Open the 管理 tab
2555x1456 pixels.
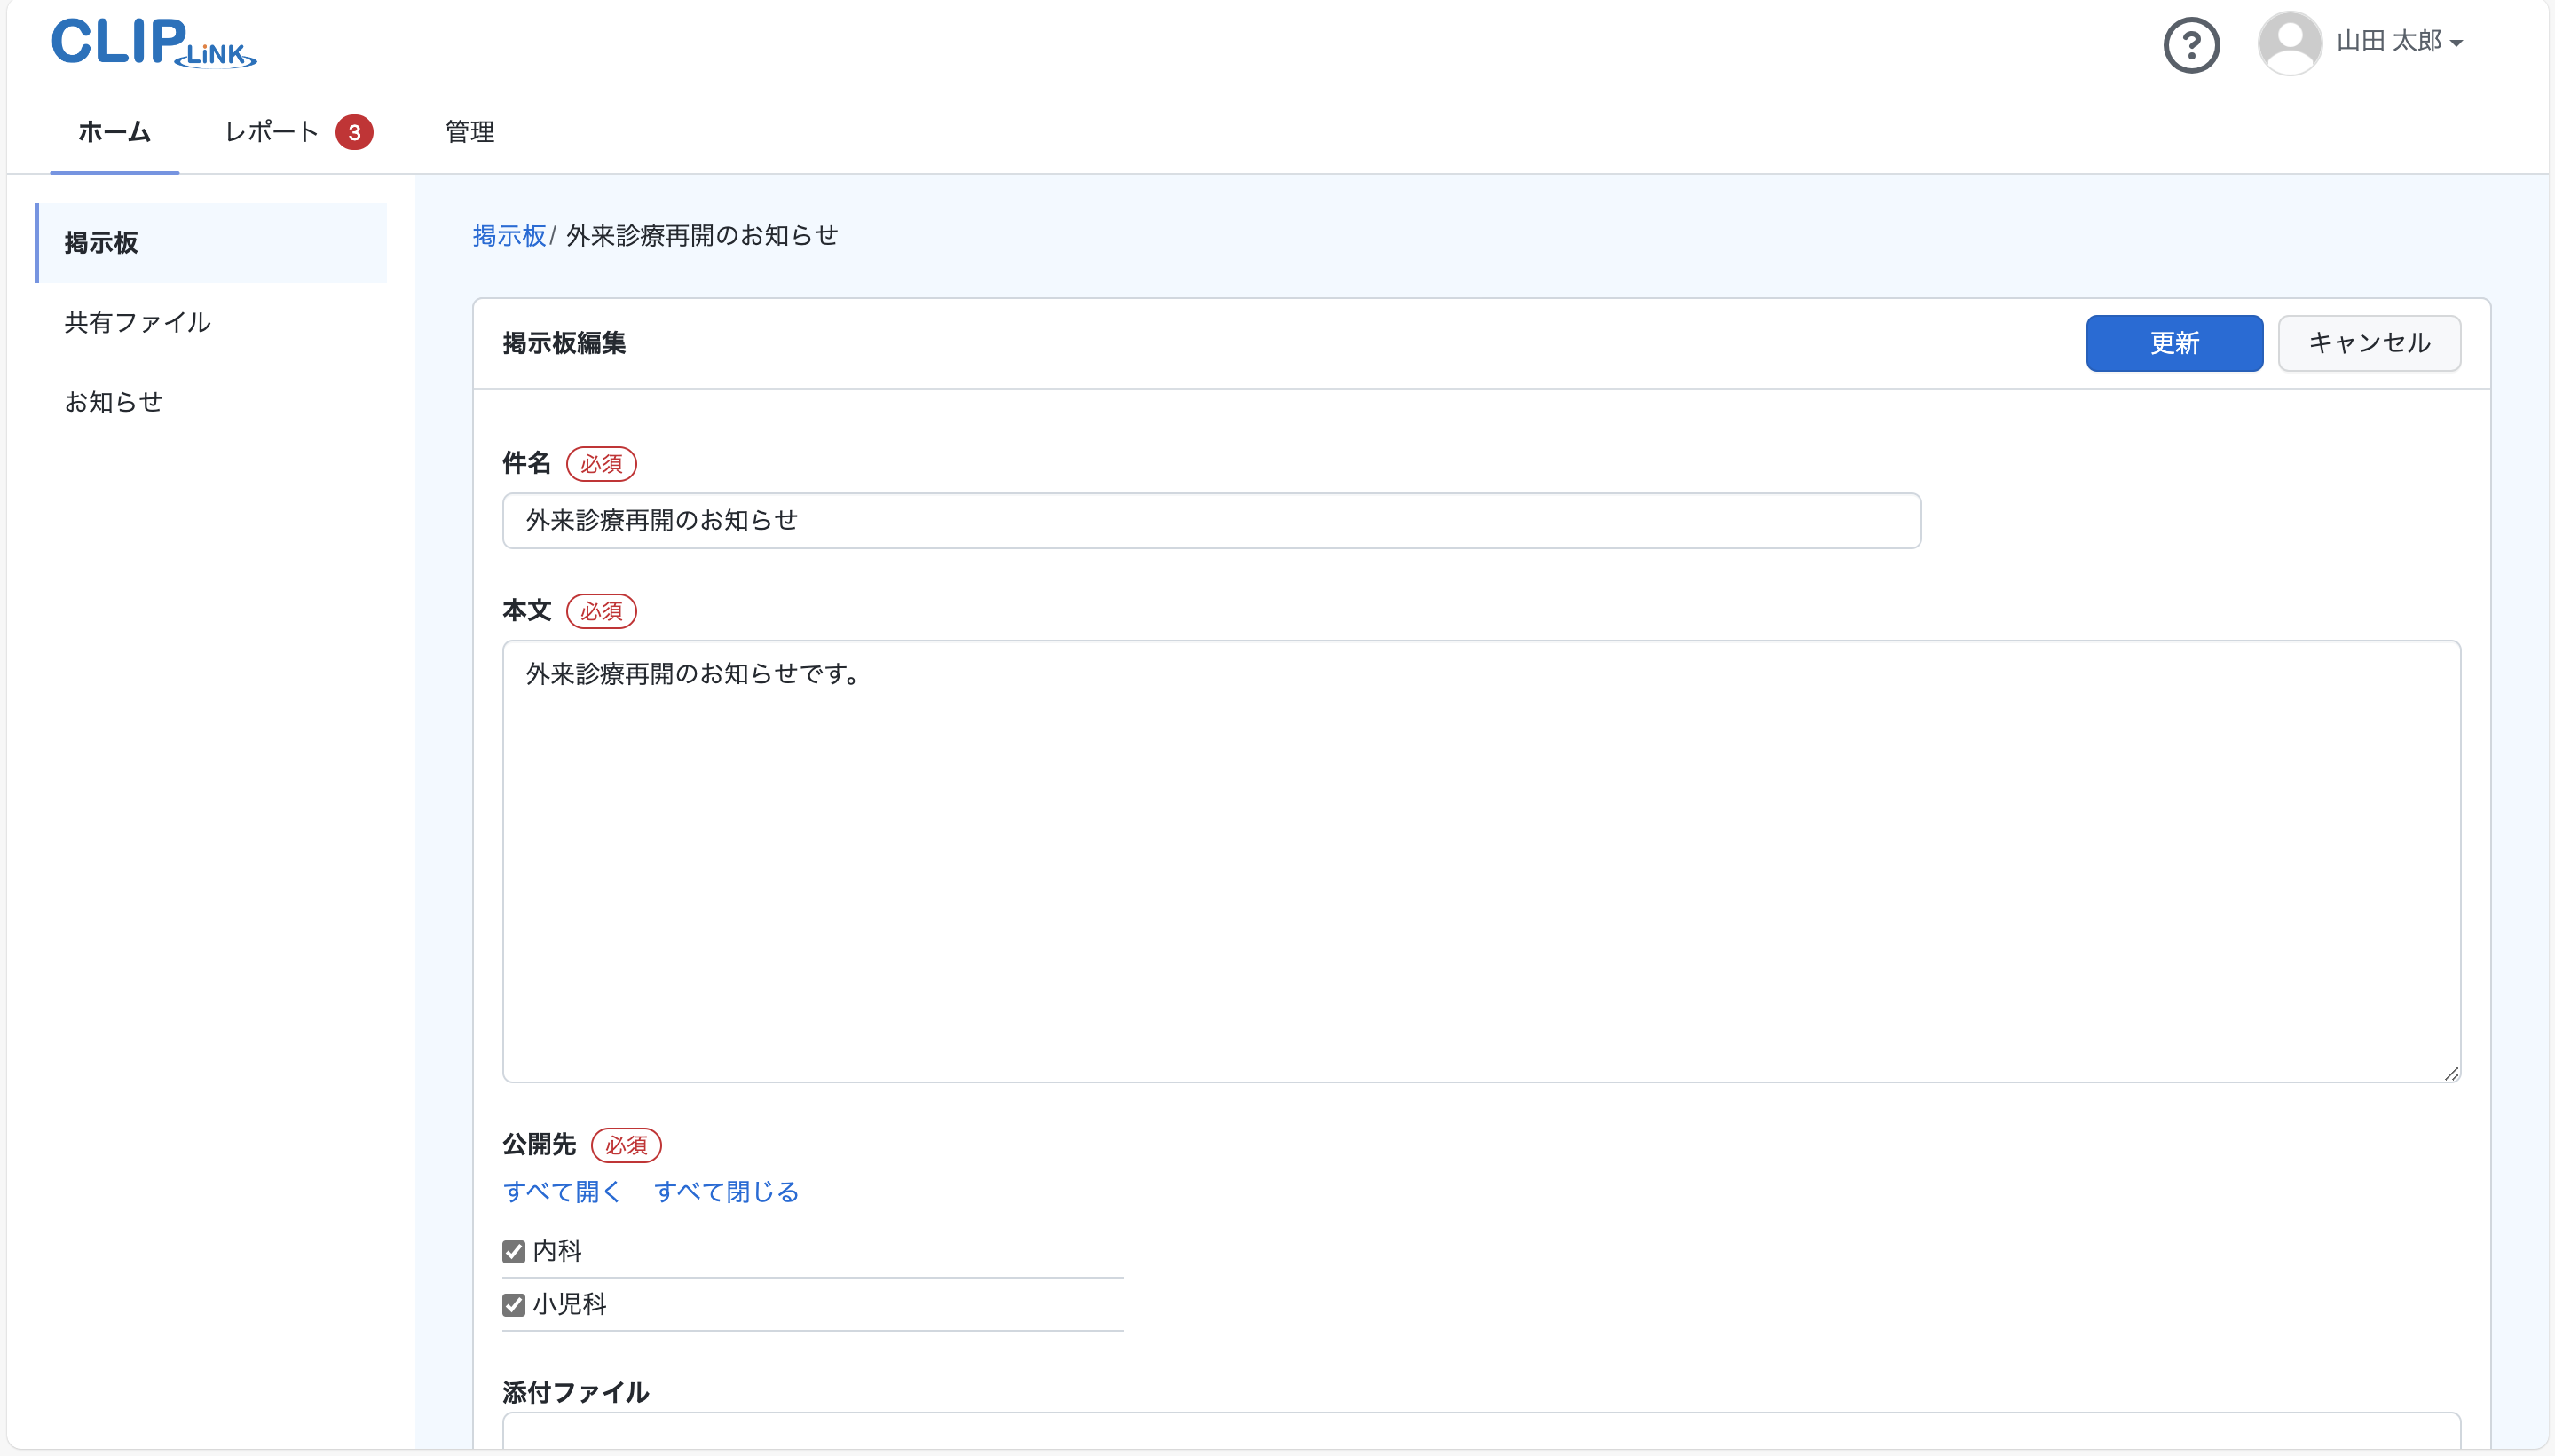coord(469,132)
